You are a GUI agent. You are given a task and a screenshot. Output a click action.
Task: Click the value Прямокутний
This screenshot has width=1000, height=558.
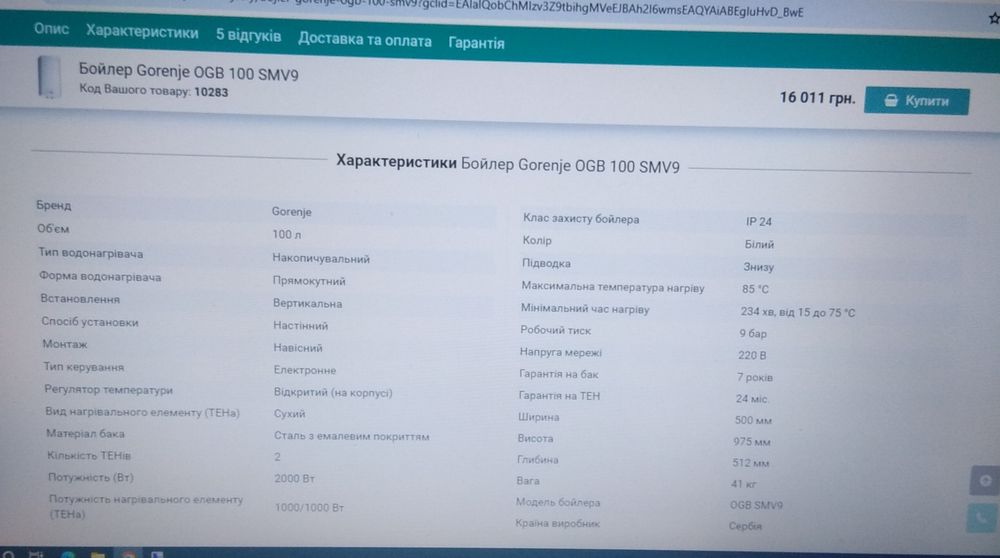tap(309, 281)
